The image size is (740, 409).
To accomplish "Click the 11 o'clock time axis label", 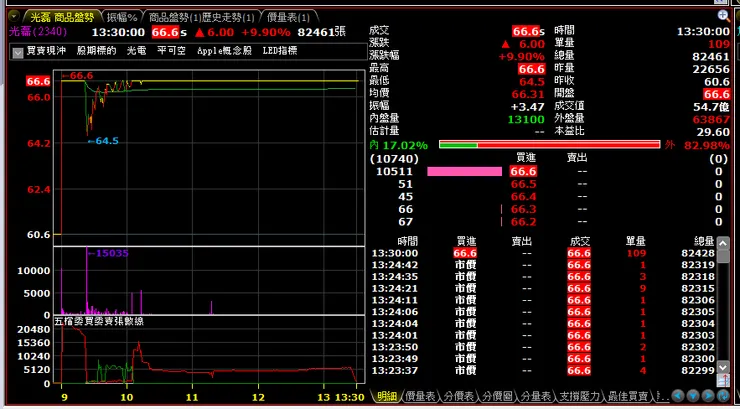I will pos(192,397).
